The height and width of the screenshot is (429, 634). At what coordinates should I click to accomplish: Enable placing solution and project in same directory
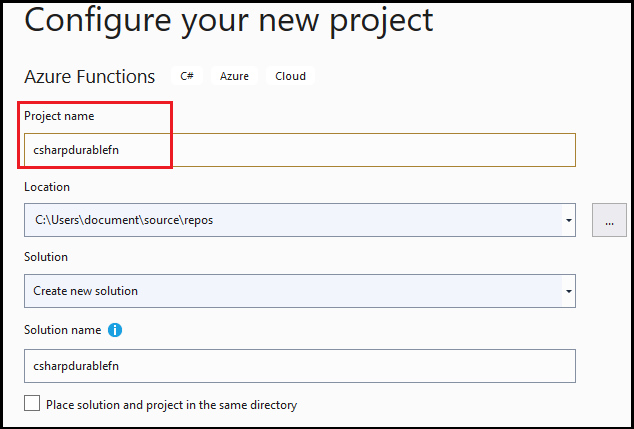click(33, 404)
